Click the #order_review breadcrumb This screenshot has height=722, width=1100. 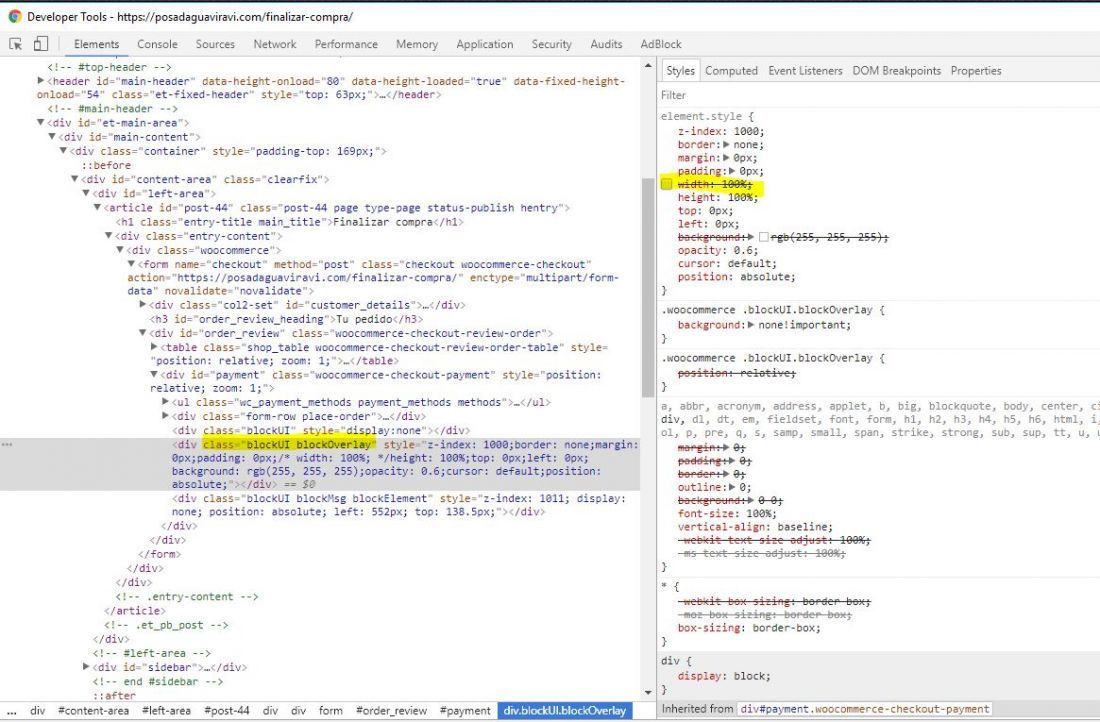point(391,711)
